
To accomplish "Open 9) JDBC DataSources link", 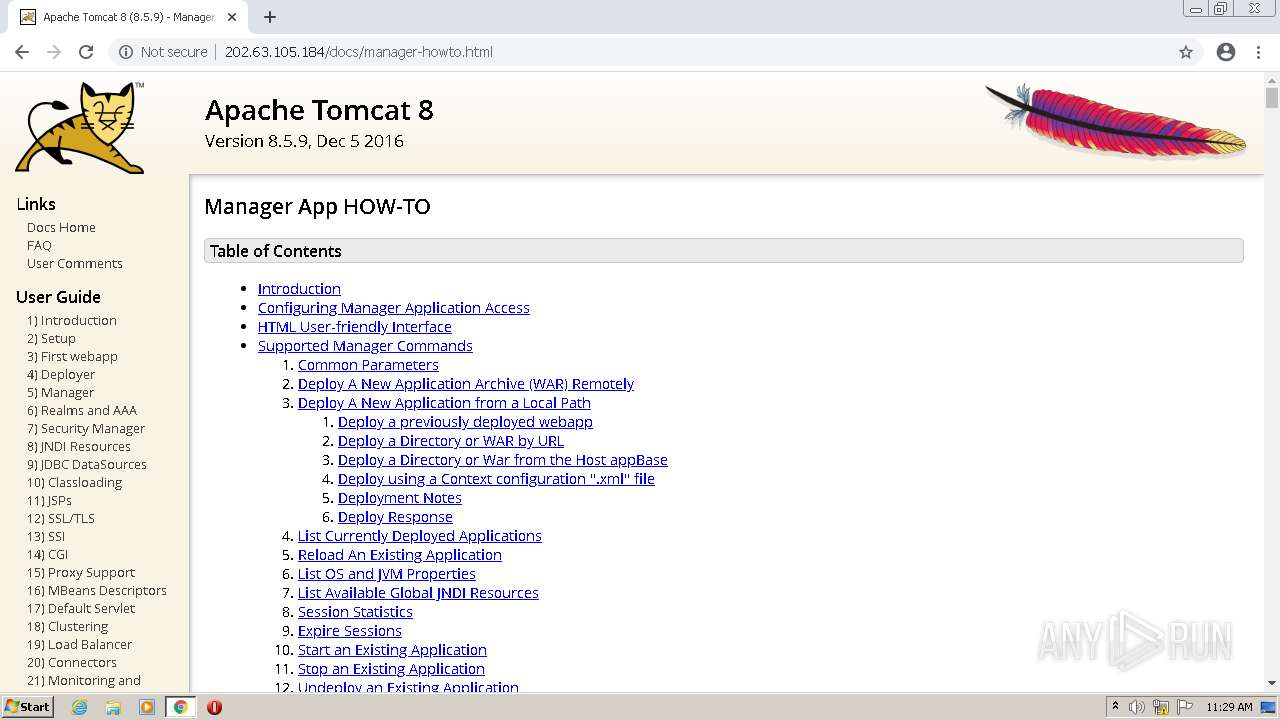I will (x=87, y=464).
